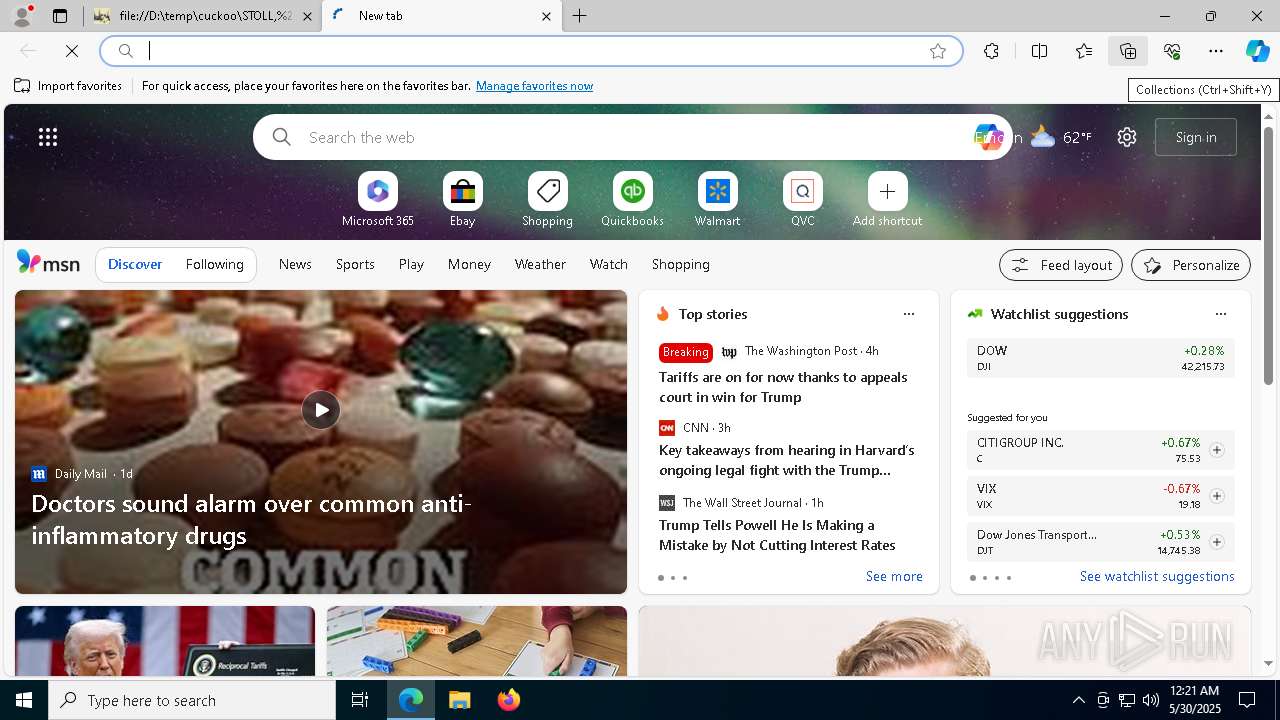The height and width of the screenshot is (720, 1280).
Task: Open Top stories more options
Action: [x=909, y=314]
